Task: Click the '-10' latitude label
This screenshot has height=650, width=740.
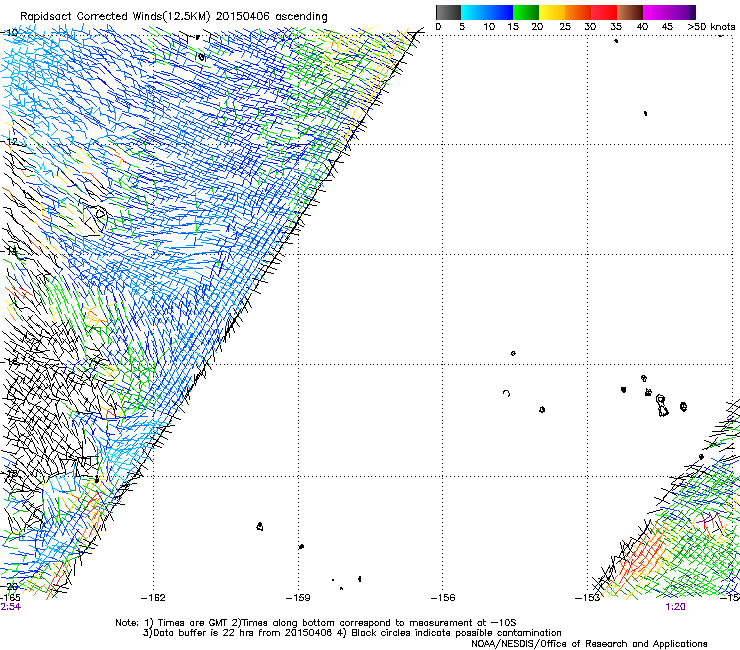Action: (x=11, y=33)
